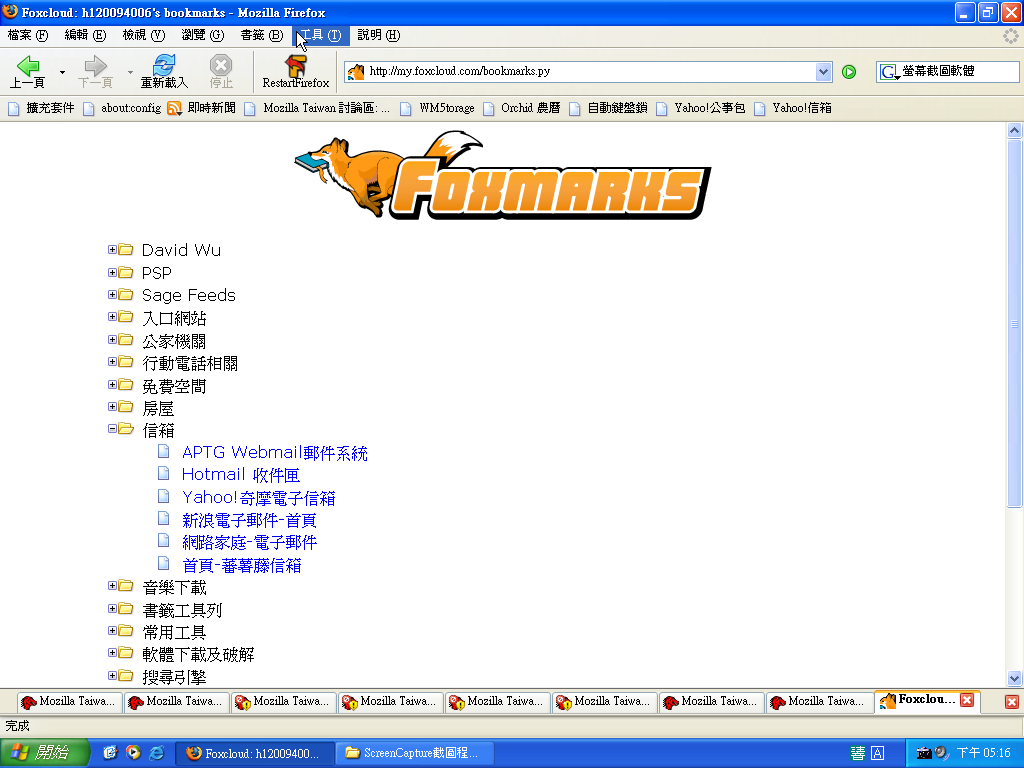Expand the 入口網站 folder
Image resolution: width=1024 pixels, height=768 pixels.
(x=112, y=317)
